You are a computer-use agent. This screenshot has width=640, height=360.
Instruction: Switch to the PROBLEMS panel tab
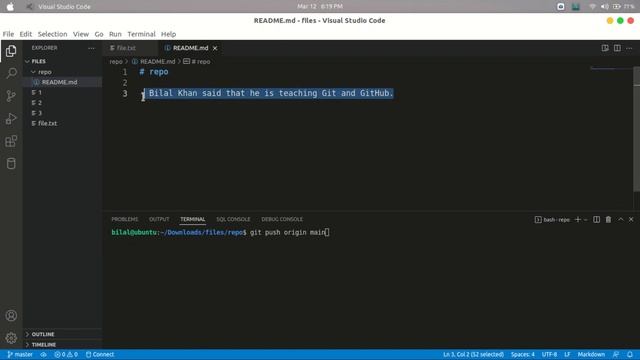(x=125, y=220)
